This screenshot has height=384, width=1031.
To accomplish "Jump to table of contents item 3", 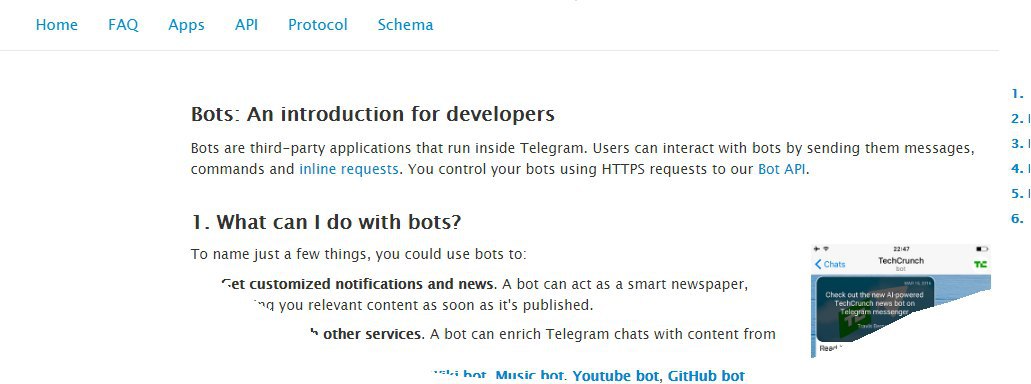I will pos(1020,144).
